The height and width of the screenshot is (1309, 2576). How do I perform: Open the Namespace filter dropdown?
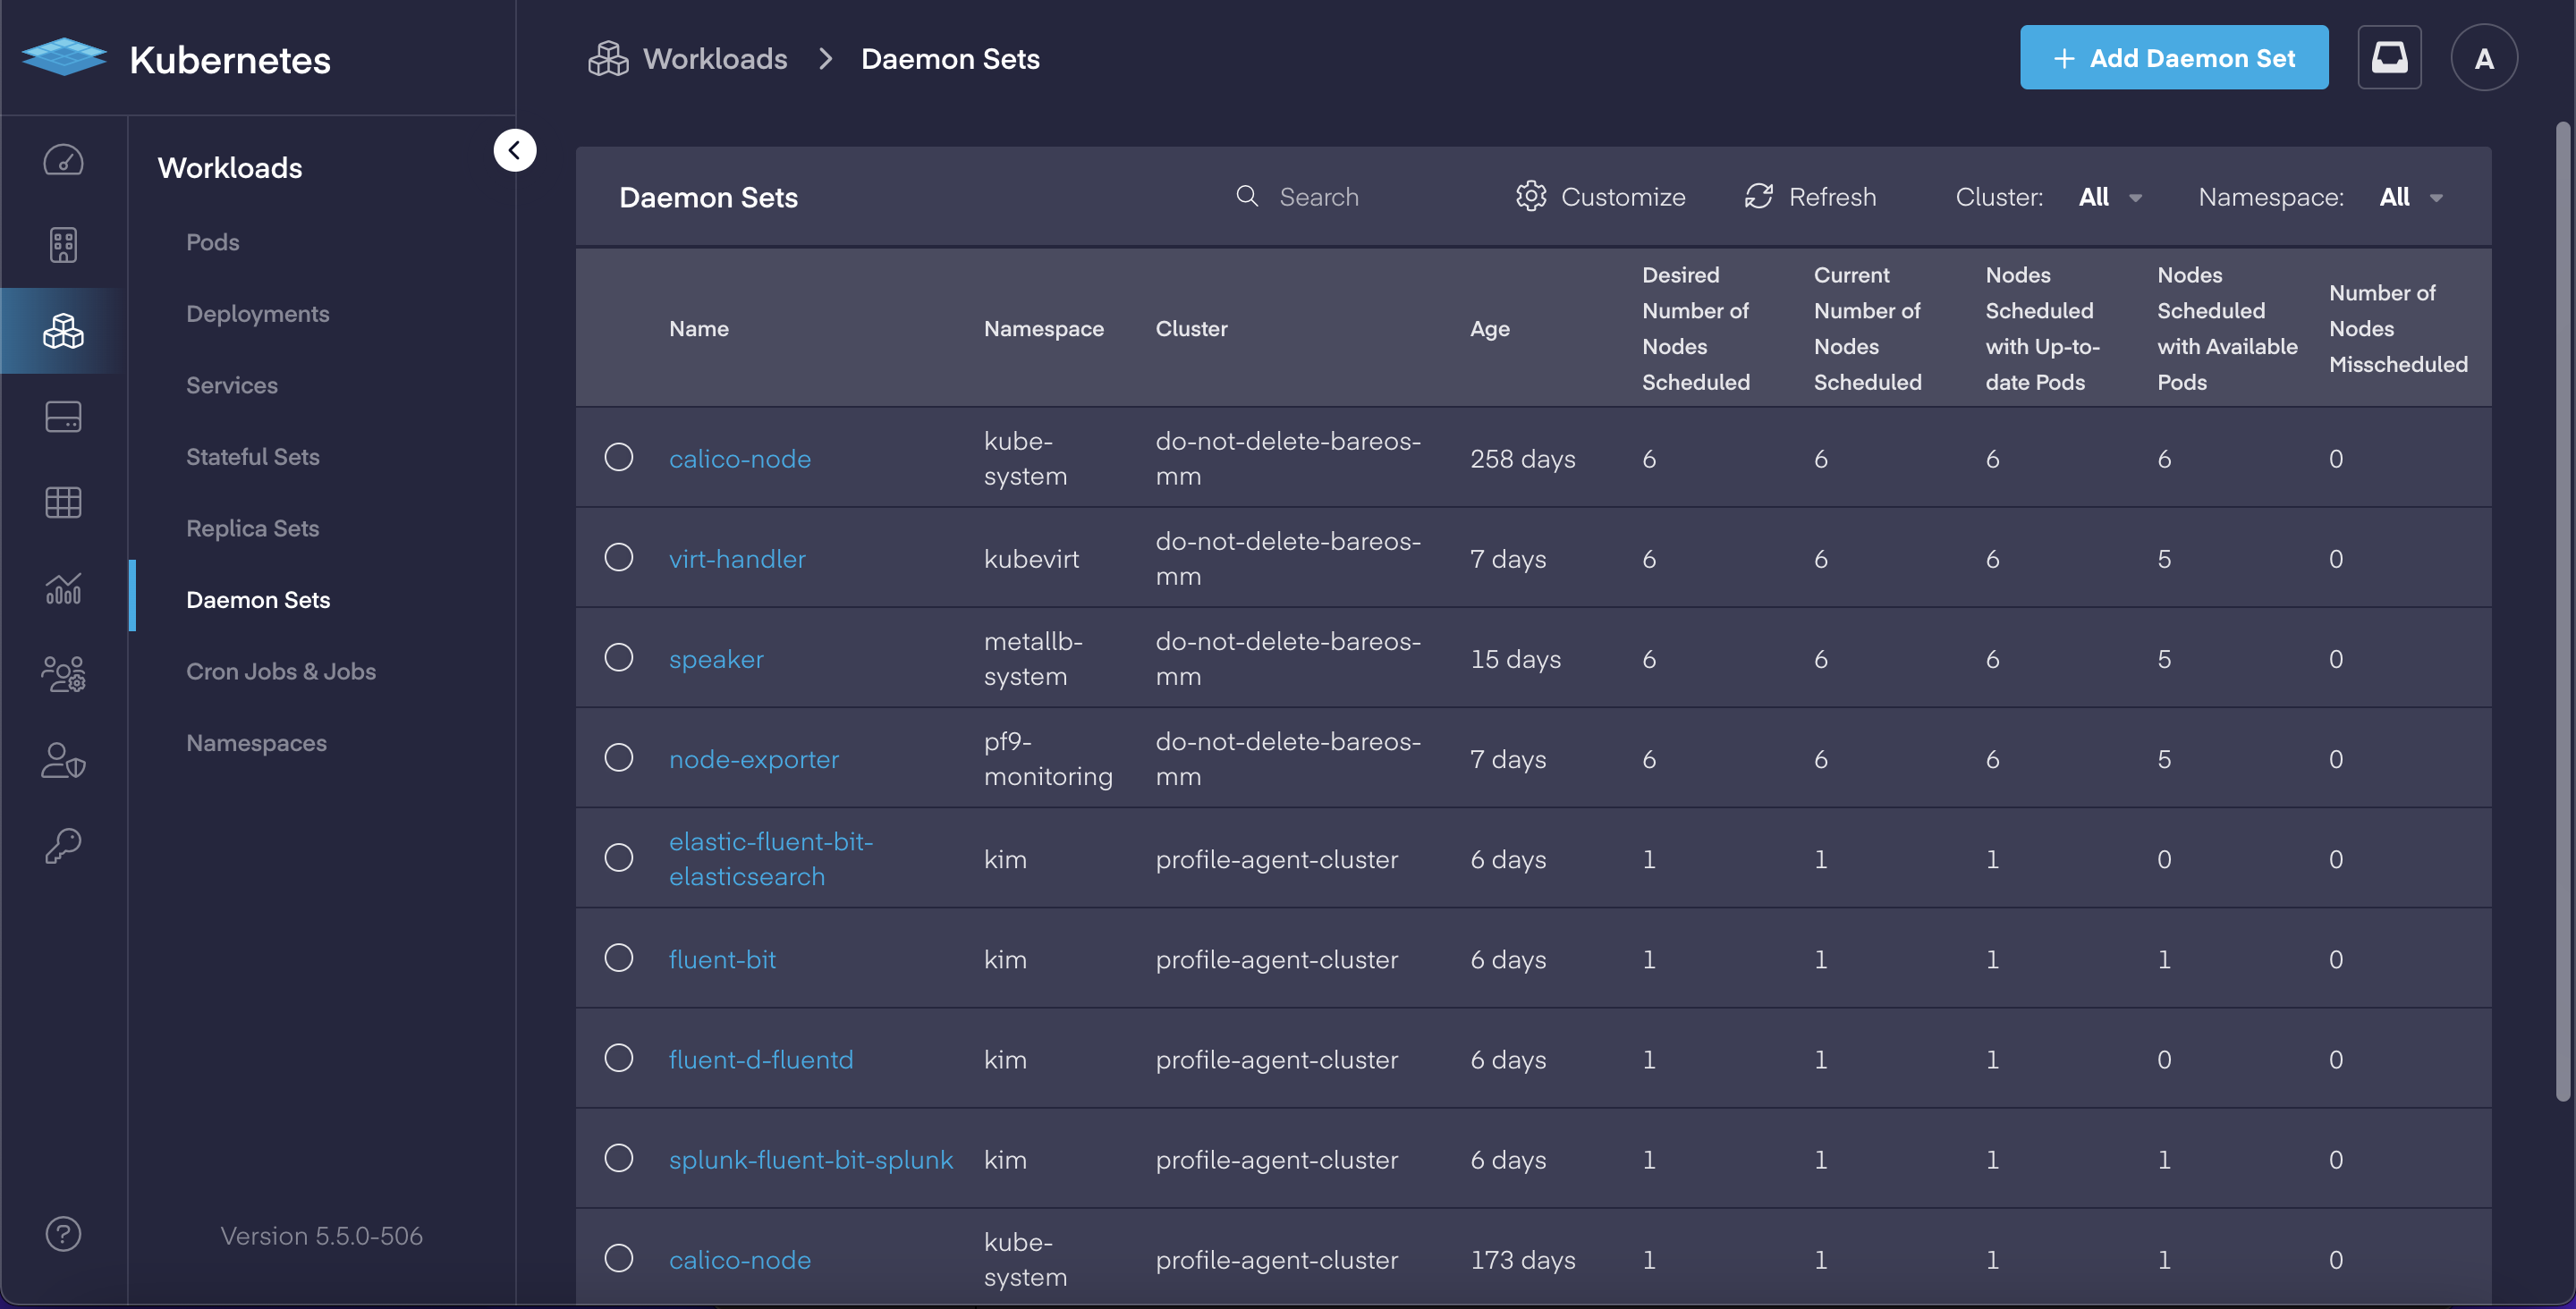coord(2410,197)
